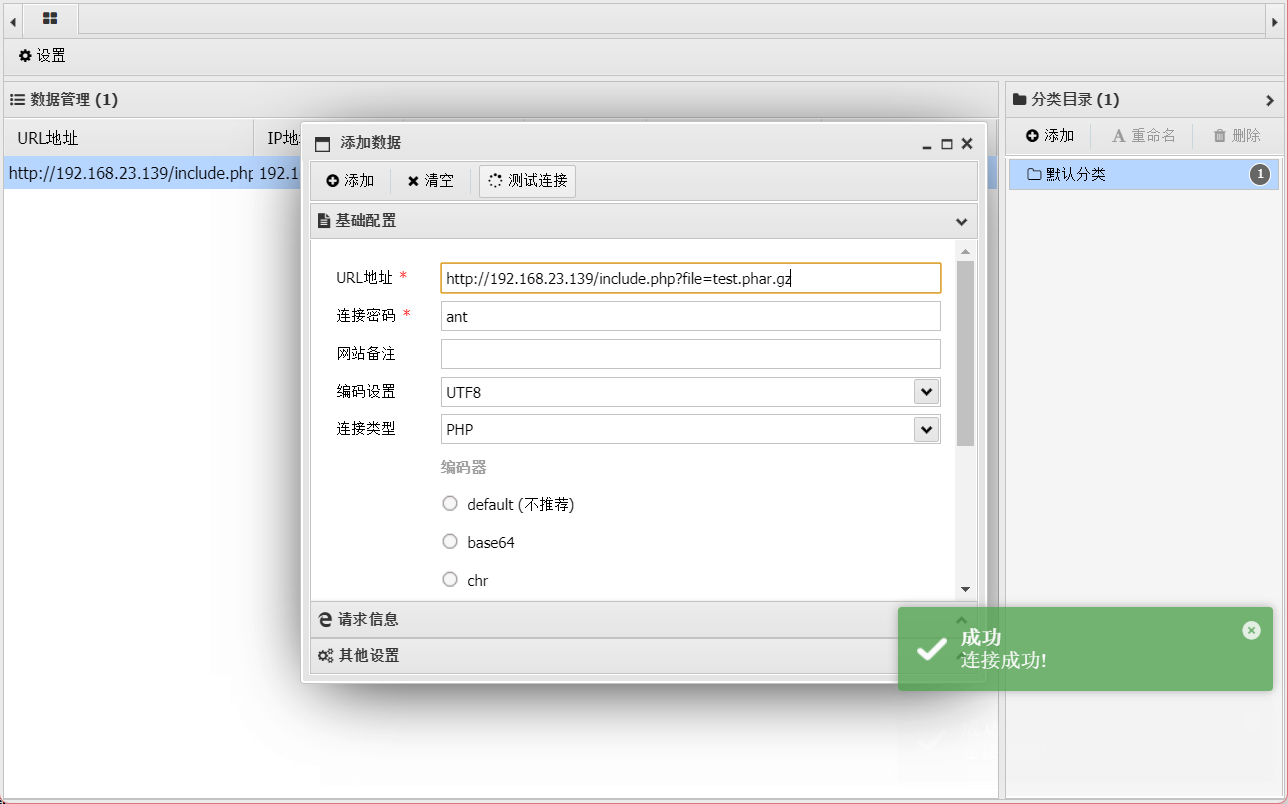Select the default (不推荐) encoder radio

point(450,504)
